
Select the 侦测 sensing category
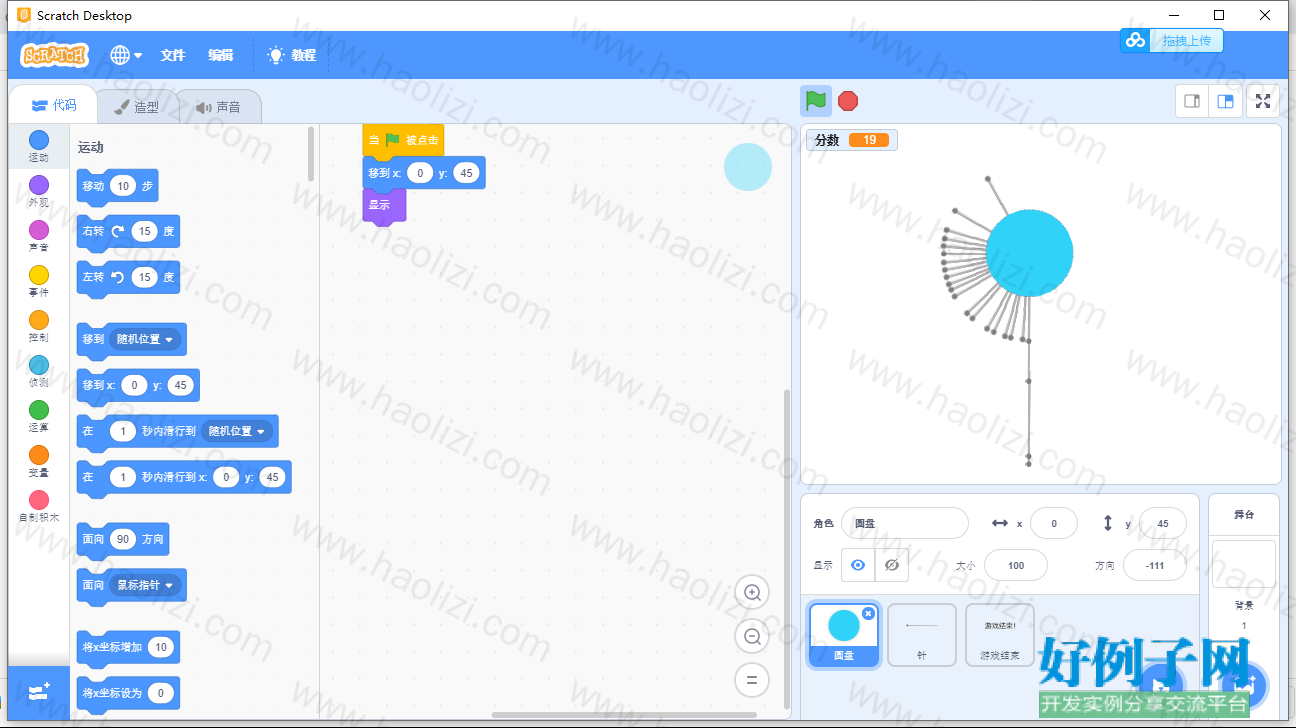pos(38,371)
